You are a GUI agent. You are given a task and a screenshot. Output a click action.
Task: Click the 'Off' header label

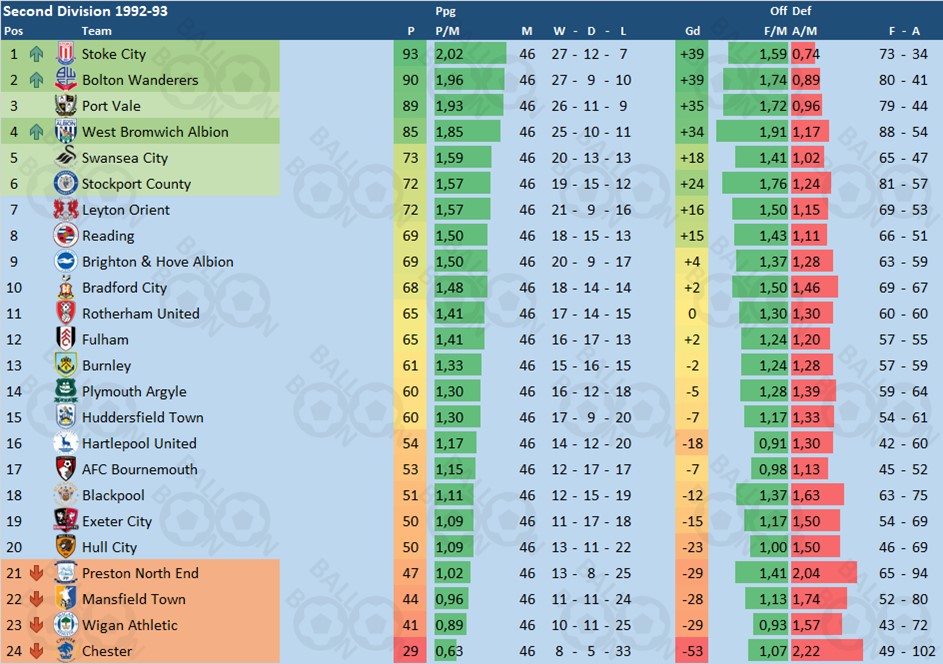click(x=778, y=11)
